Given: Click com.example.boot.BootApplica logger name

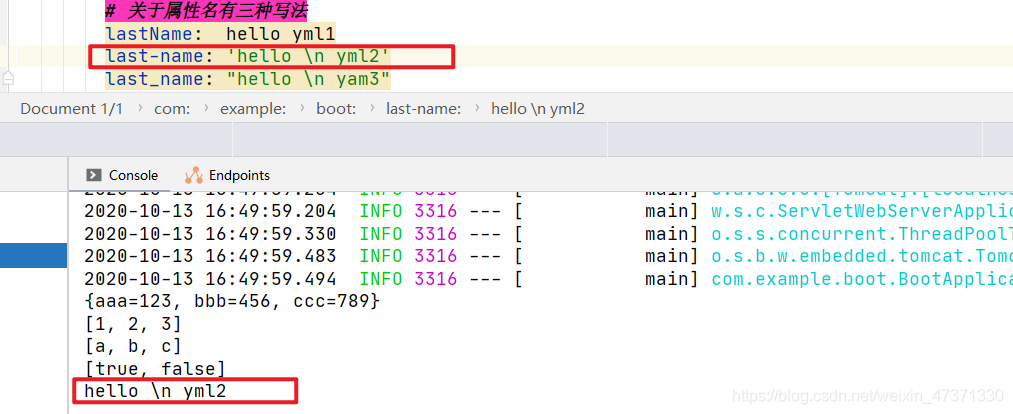Looking at the screenshot, I should [862, 279].
